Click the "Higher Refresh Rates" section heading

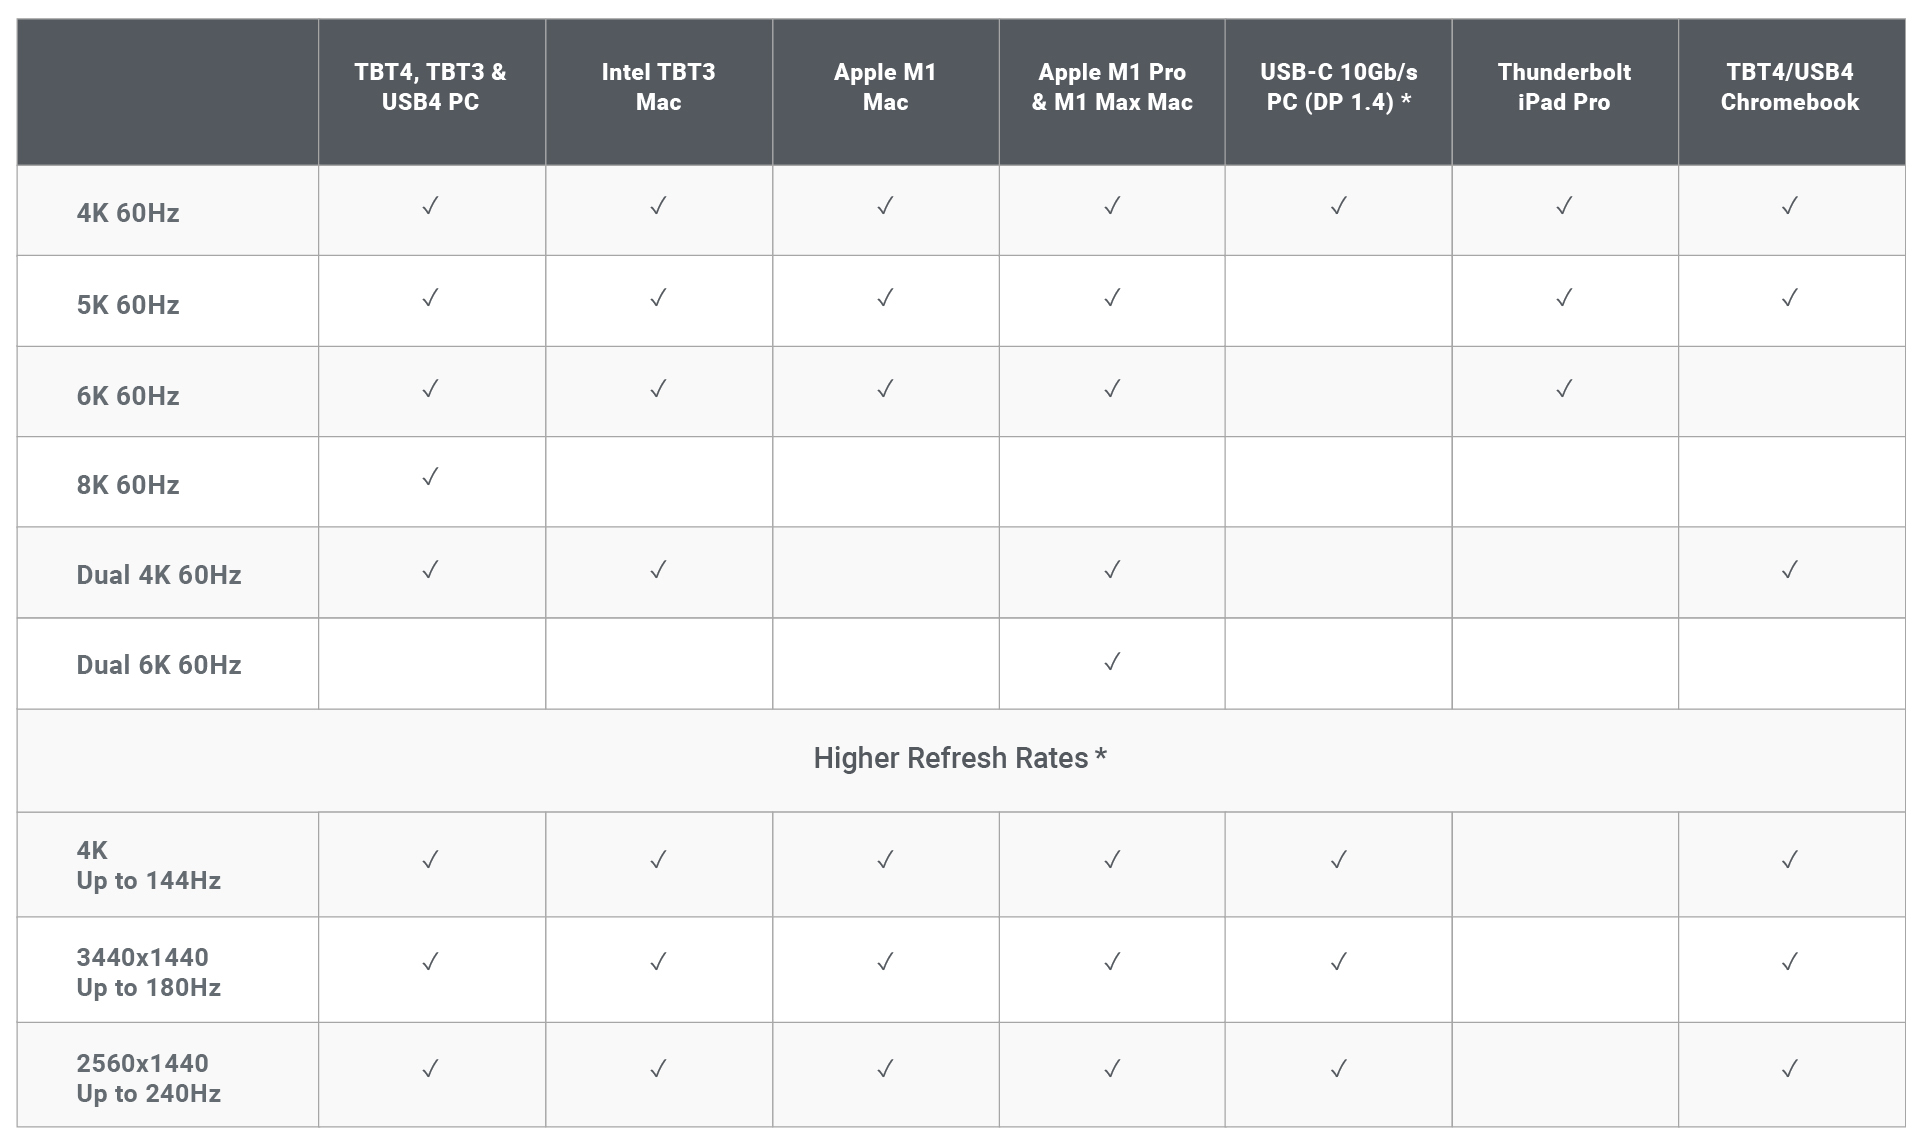[x=959, y=758]
